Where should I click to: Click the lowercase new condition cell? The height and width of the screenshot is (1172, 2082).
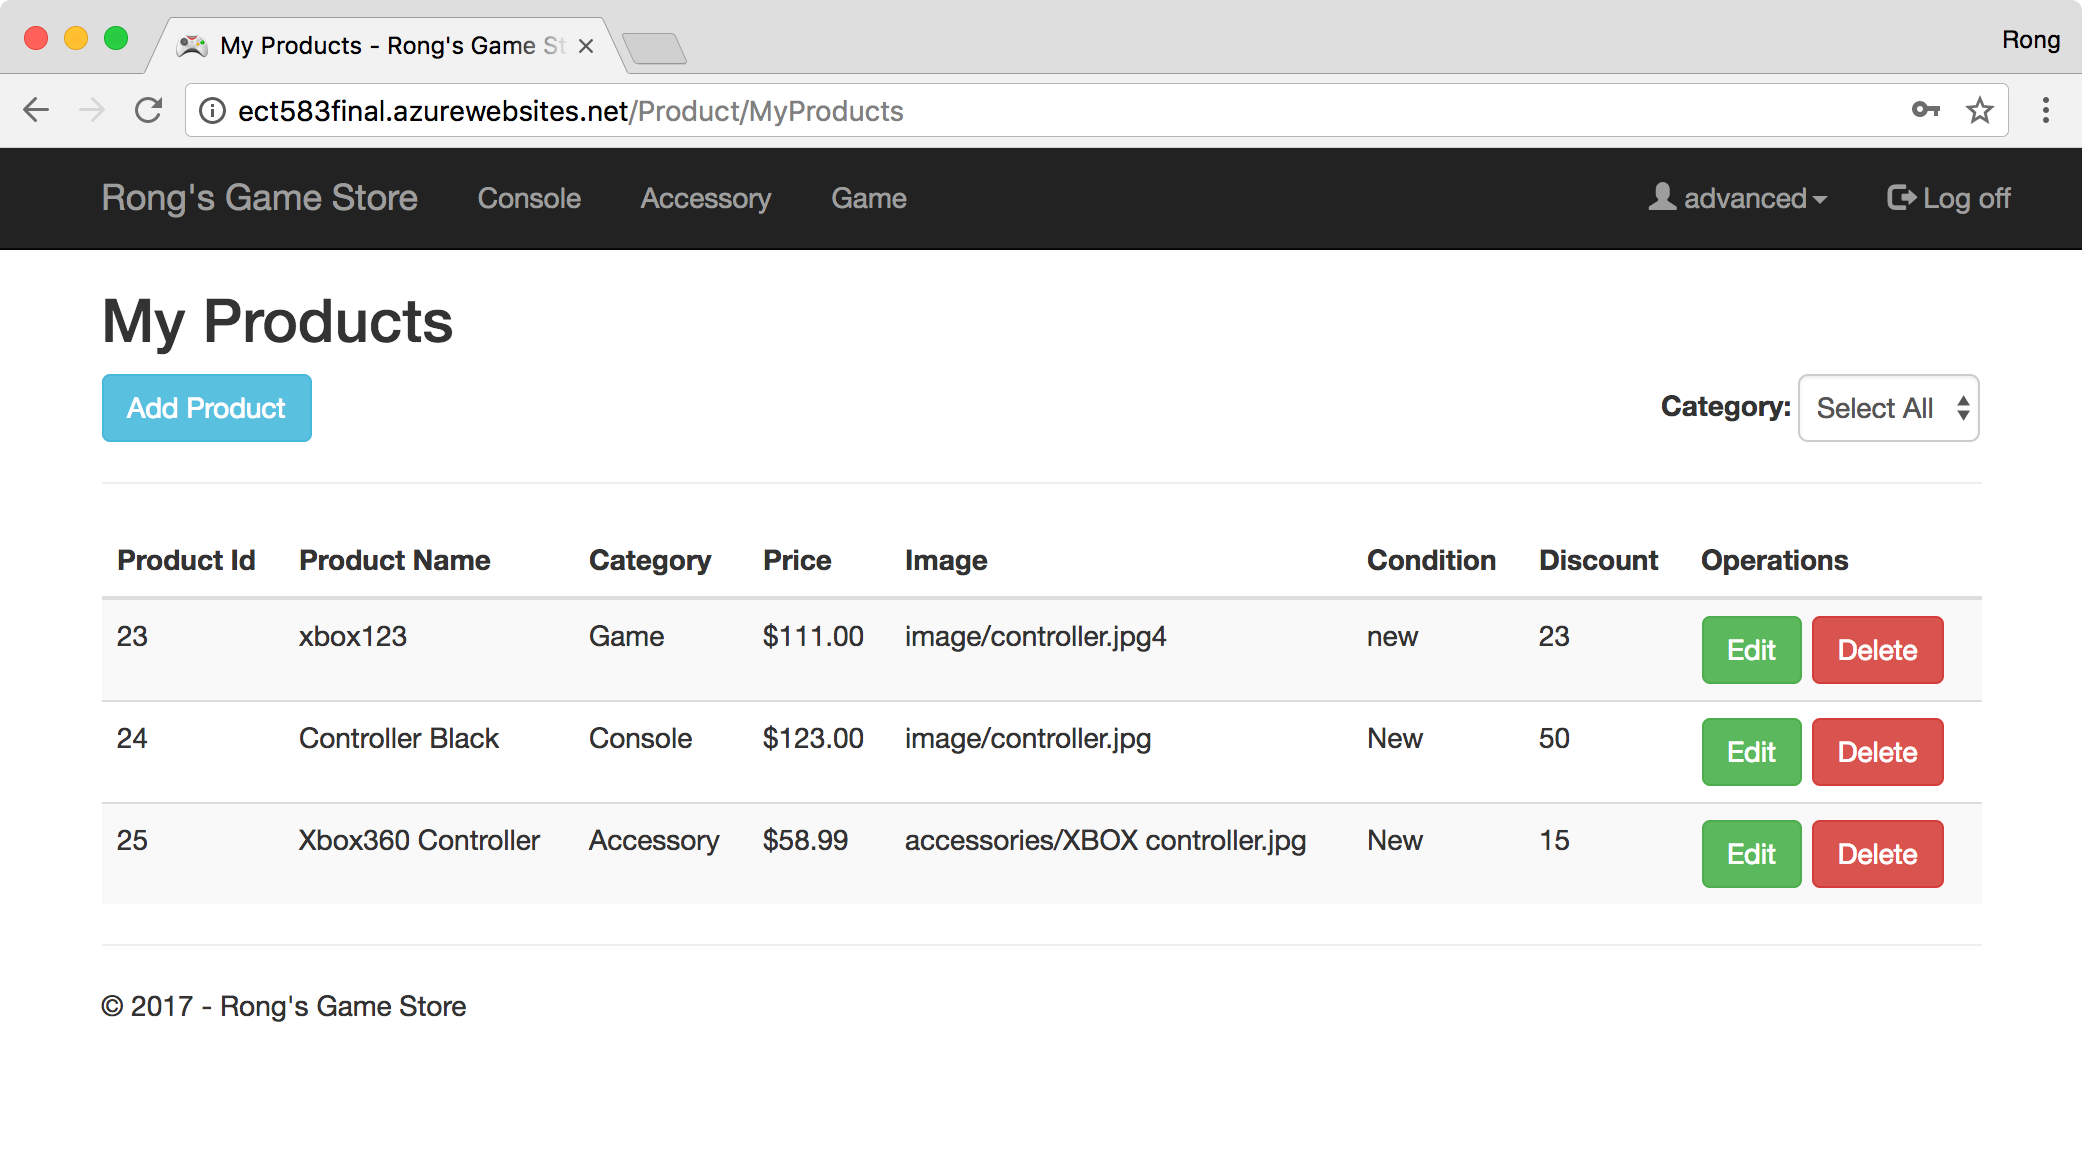click(x=1392, y=636)
